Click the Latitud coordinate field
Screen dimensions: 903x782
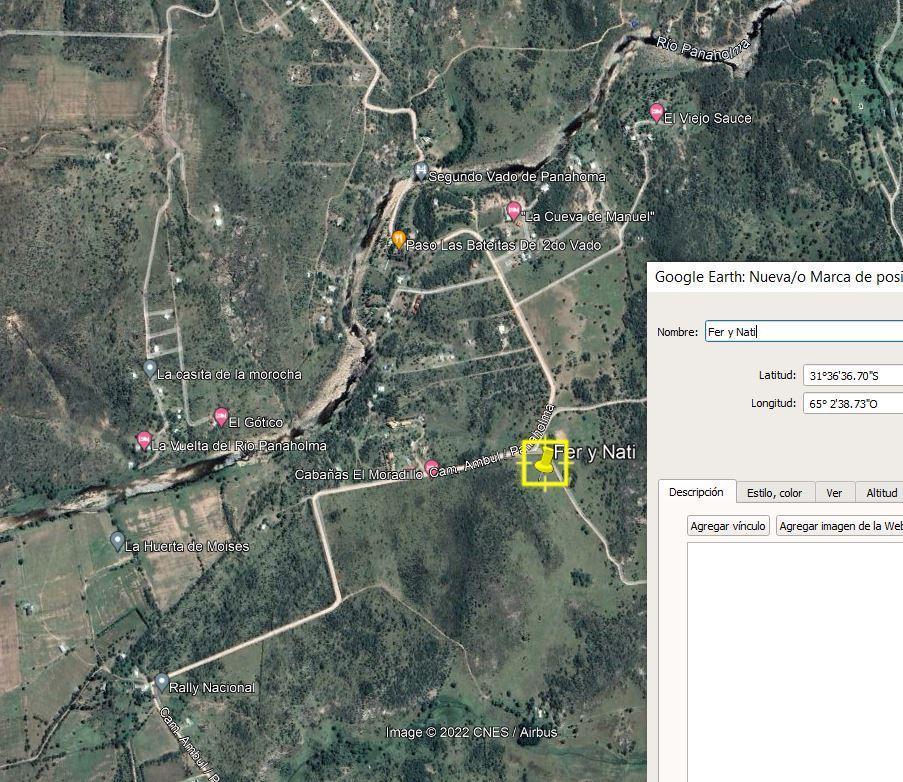tap(853, 375)
